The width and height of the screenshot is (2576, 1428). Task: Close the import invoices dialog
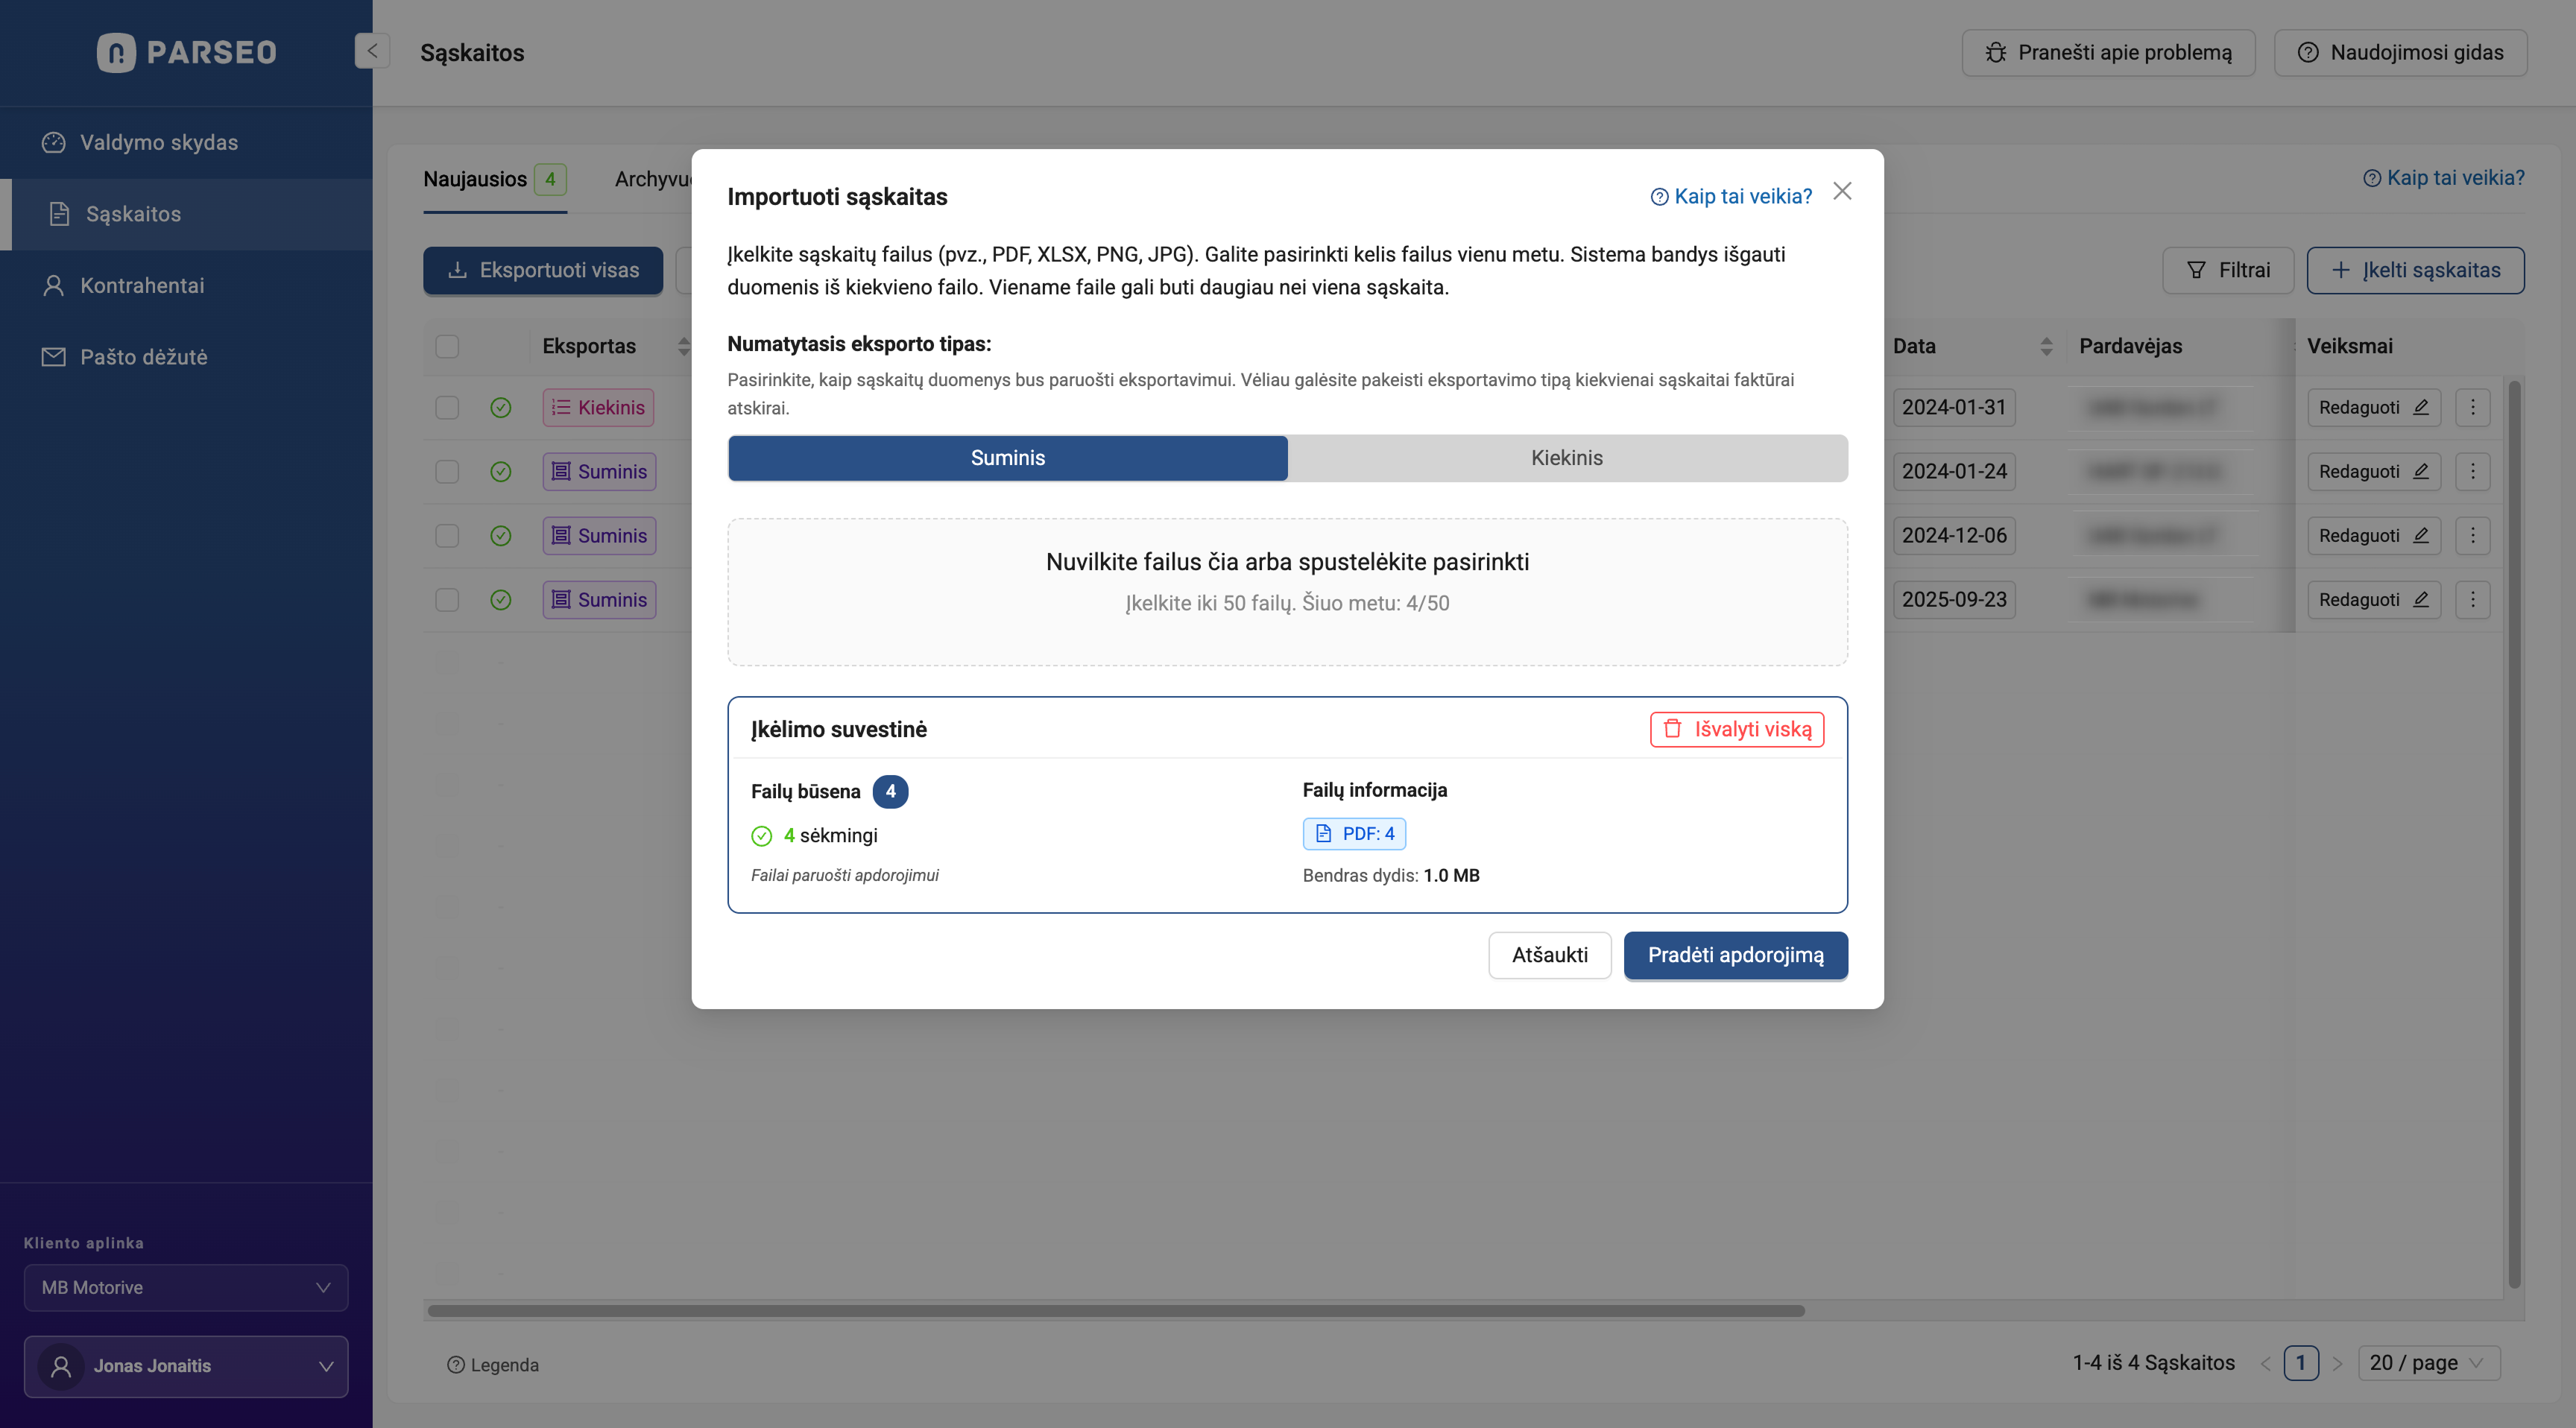point(1842,191)
